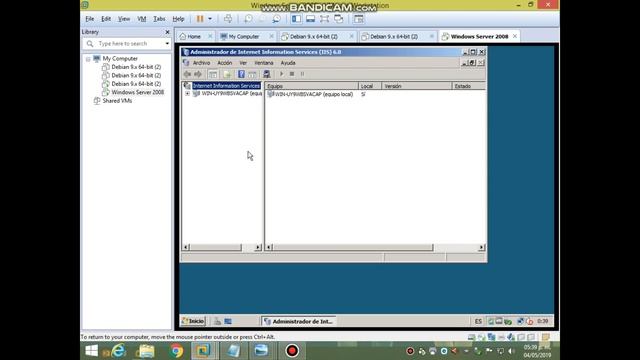Collapse the My Computer tree node
Viewport: 640px width, 360px height.
(x=88, y=59)
